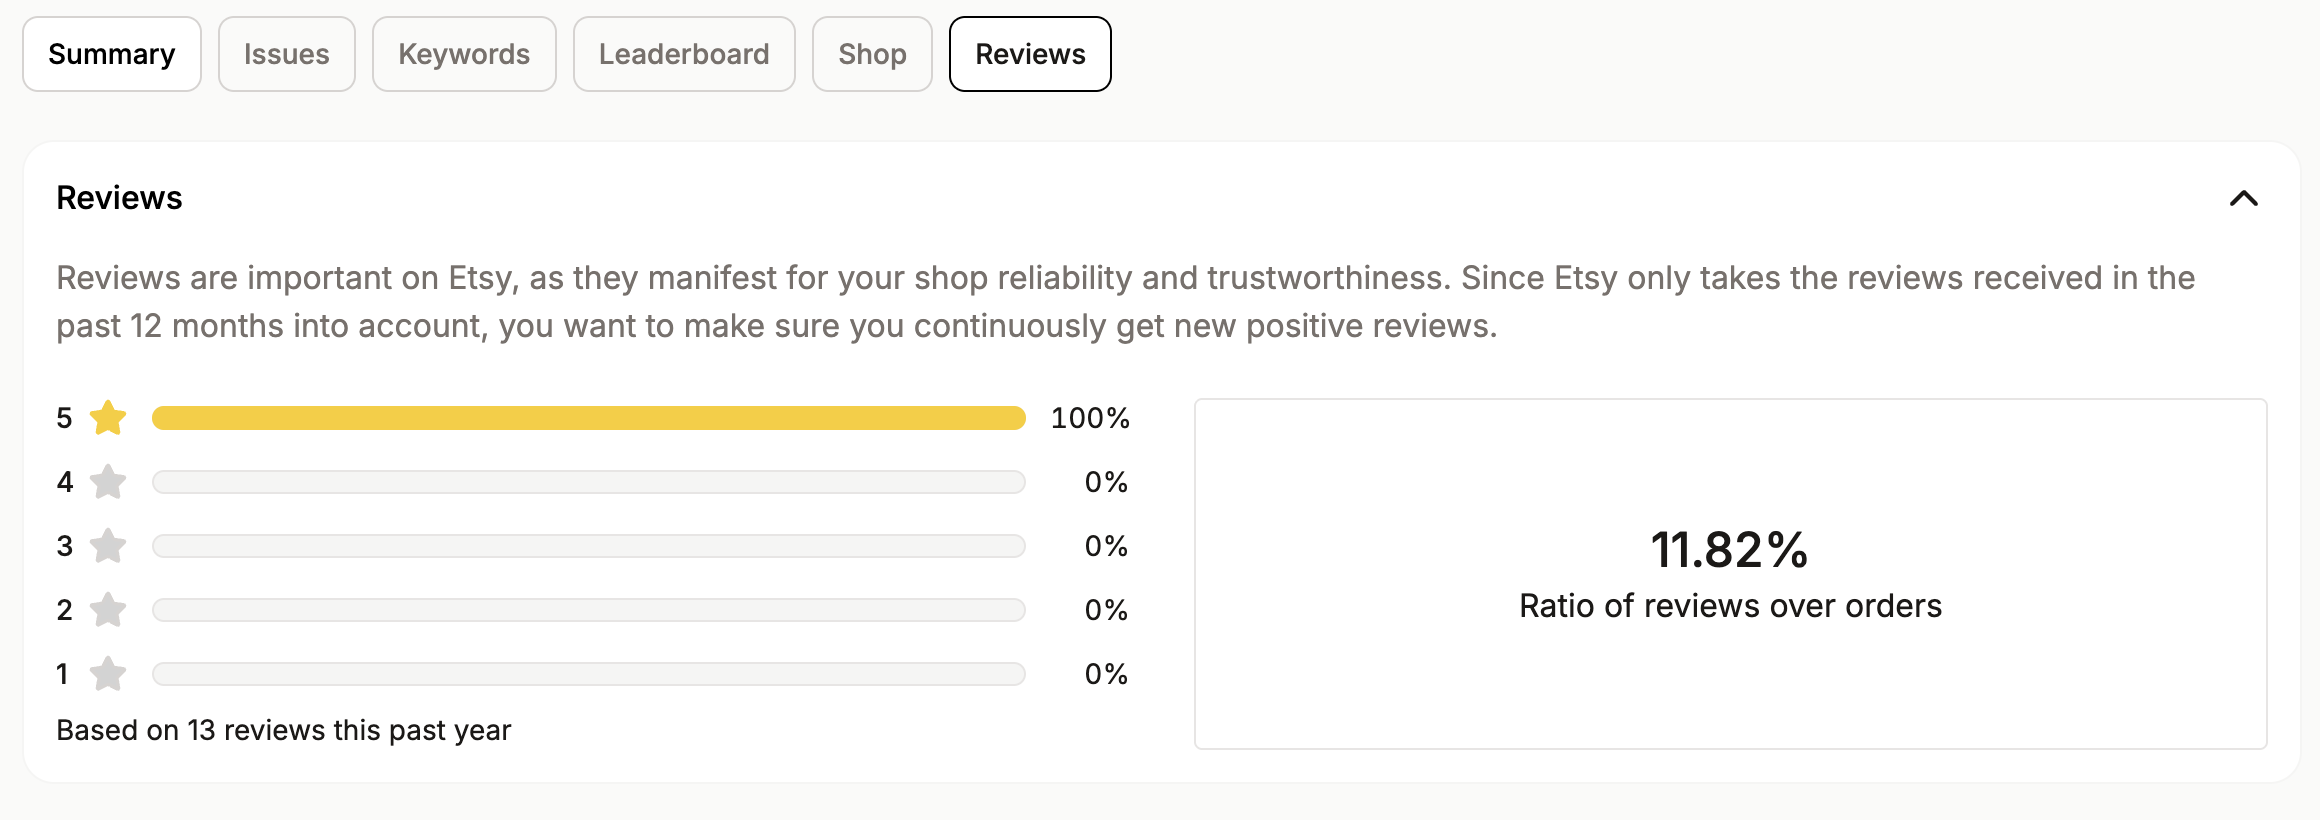The width and height of the screenshot is (2320, 820).
Task: Click the Reviews section heading
Action: pos(119,198)
